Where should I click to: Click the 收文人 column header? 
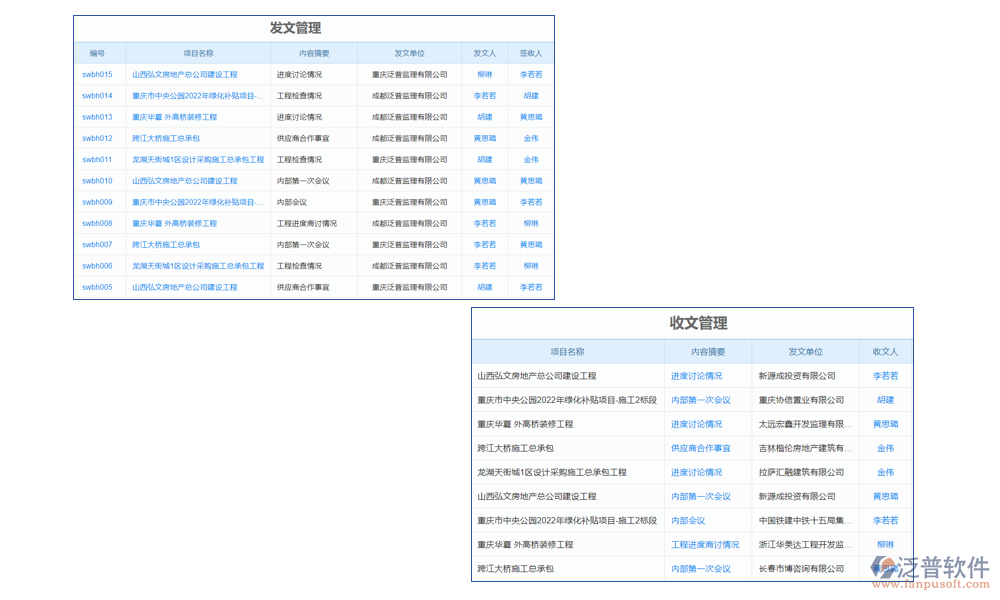click(x=885, y=351)
